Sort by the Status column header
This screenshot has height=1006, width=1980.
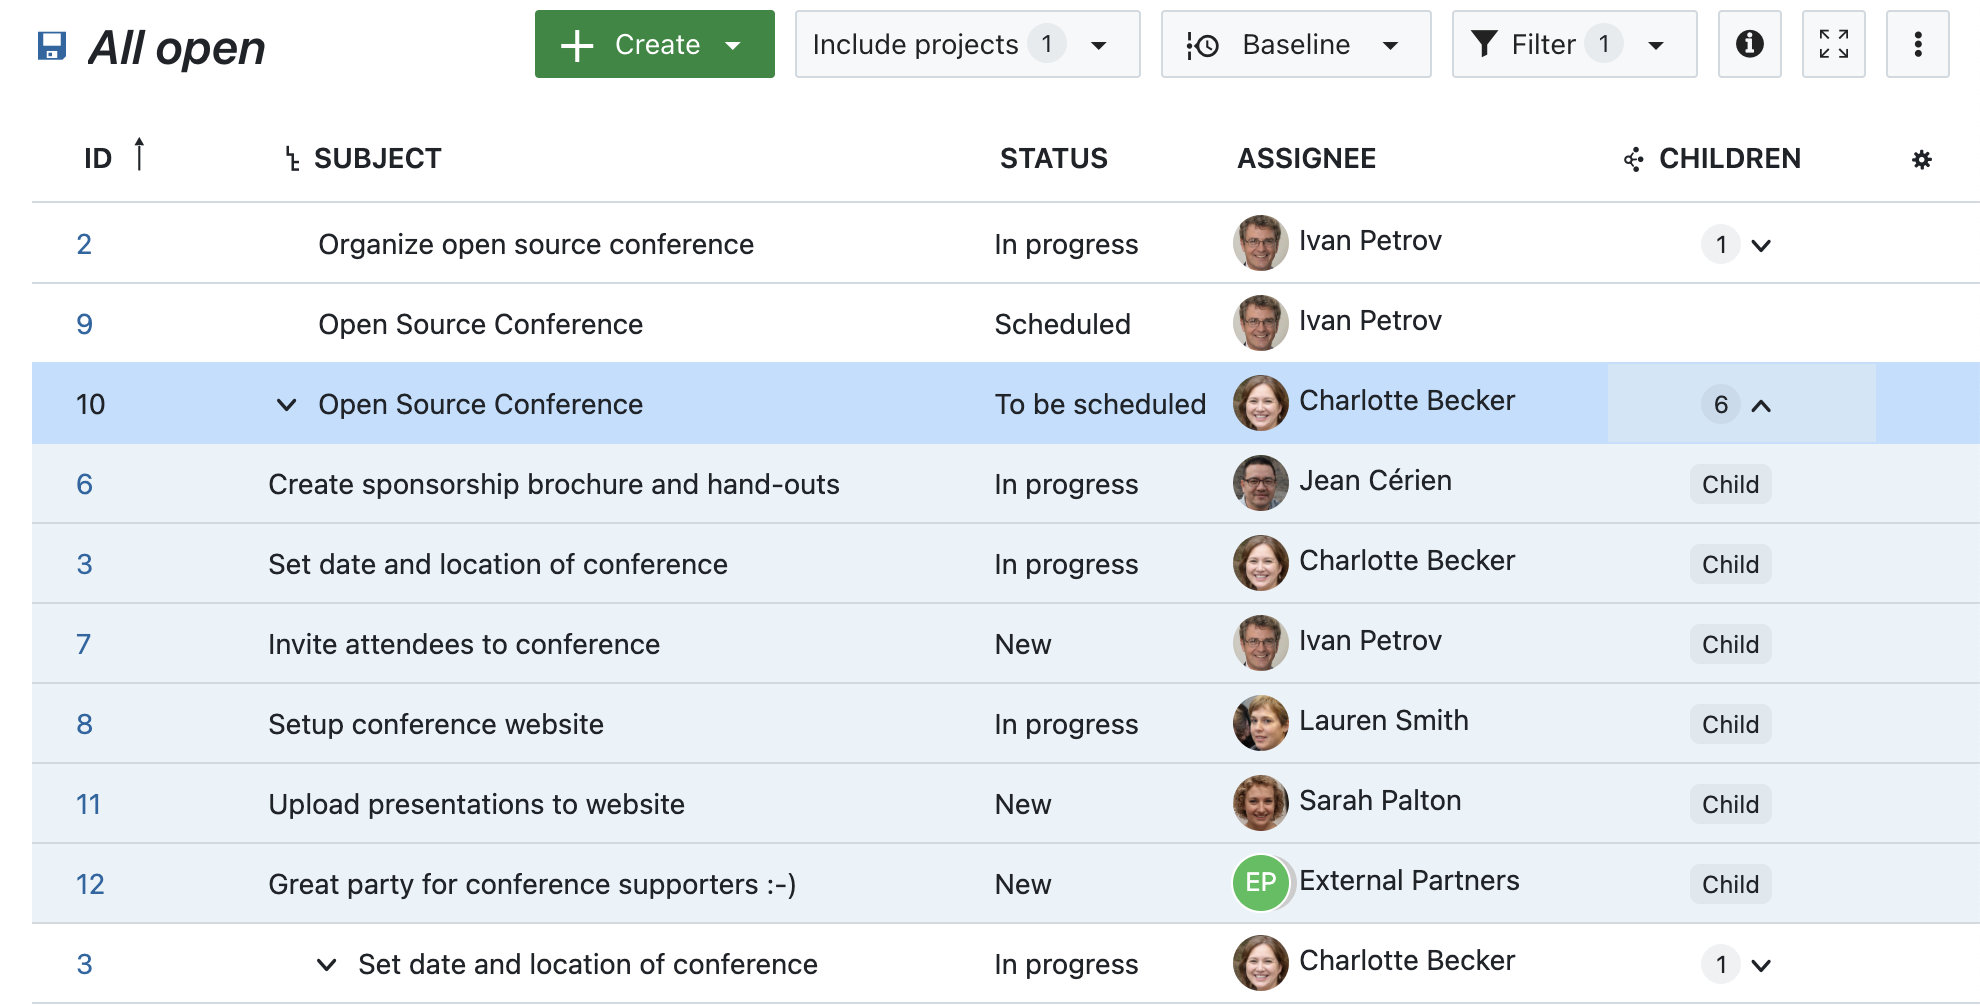[x=1053, y=159]
